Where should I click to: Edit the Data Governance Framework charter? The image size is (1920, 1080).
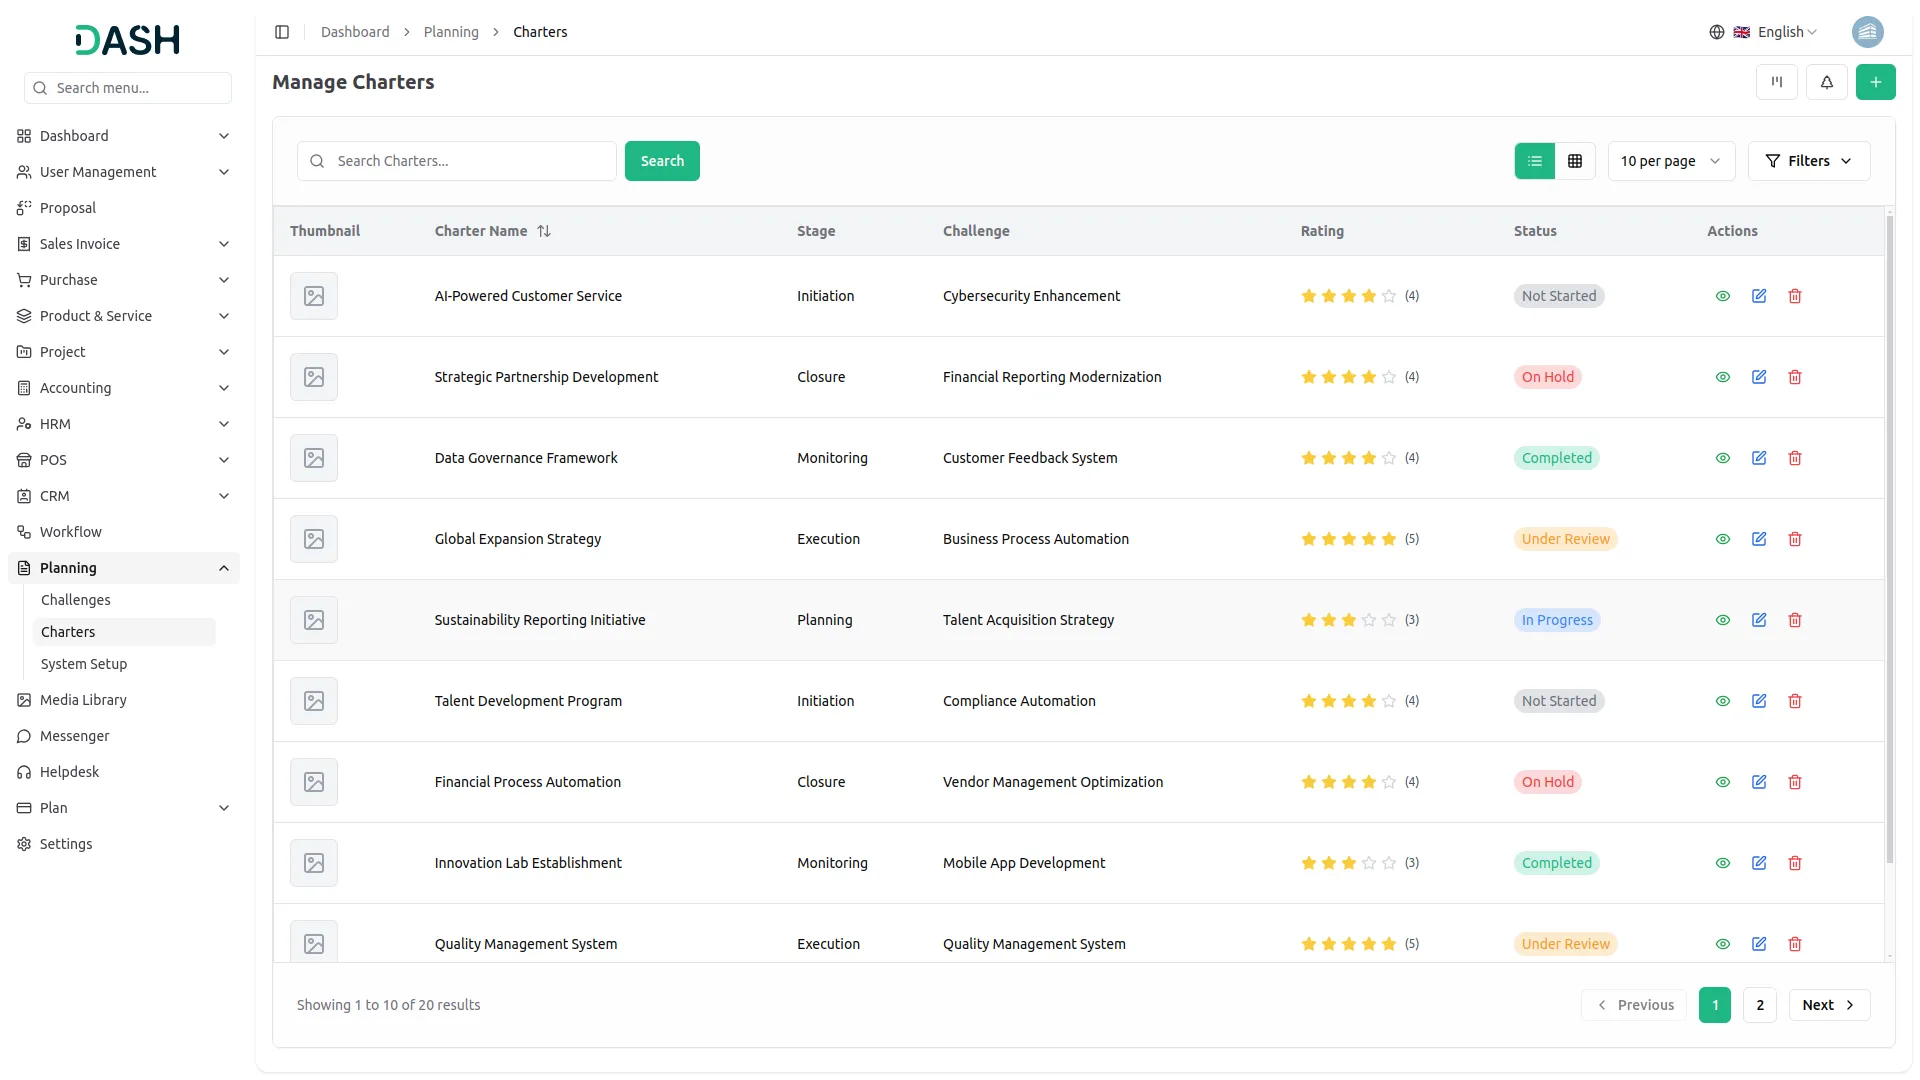[1758, 458]
